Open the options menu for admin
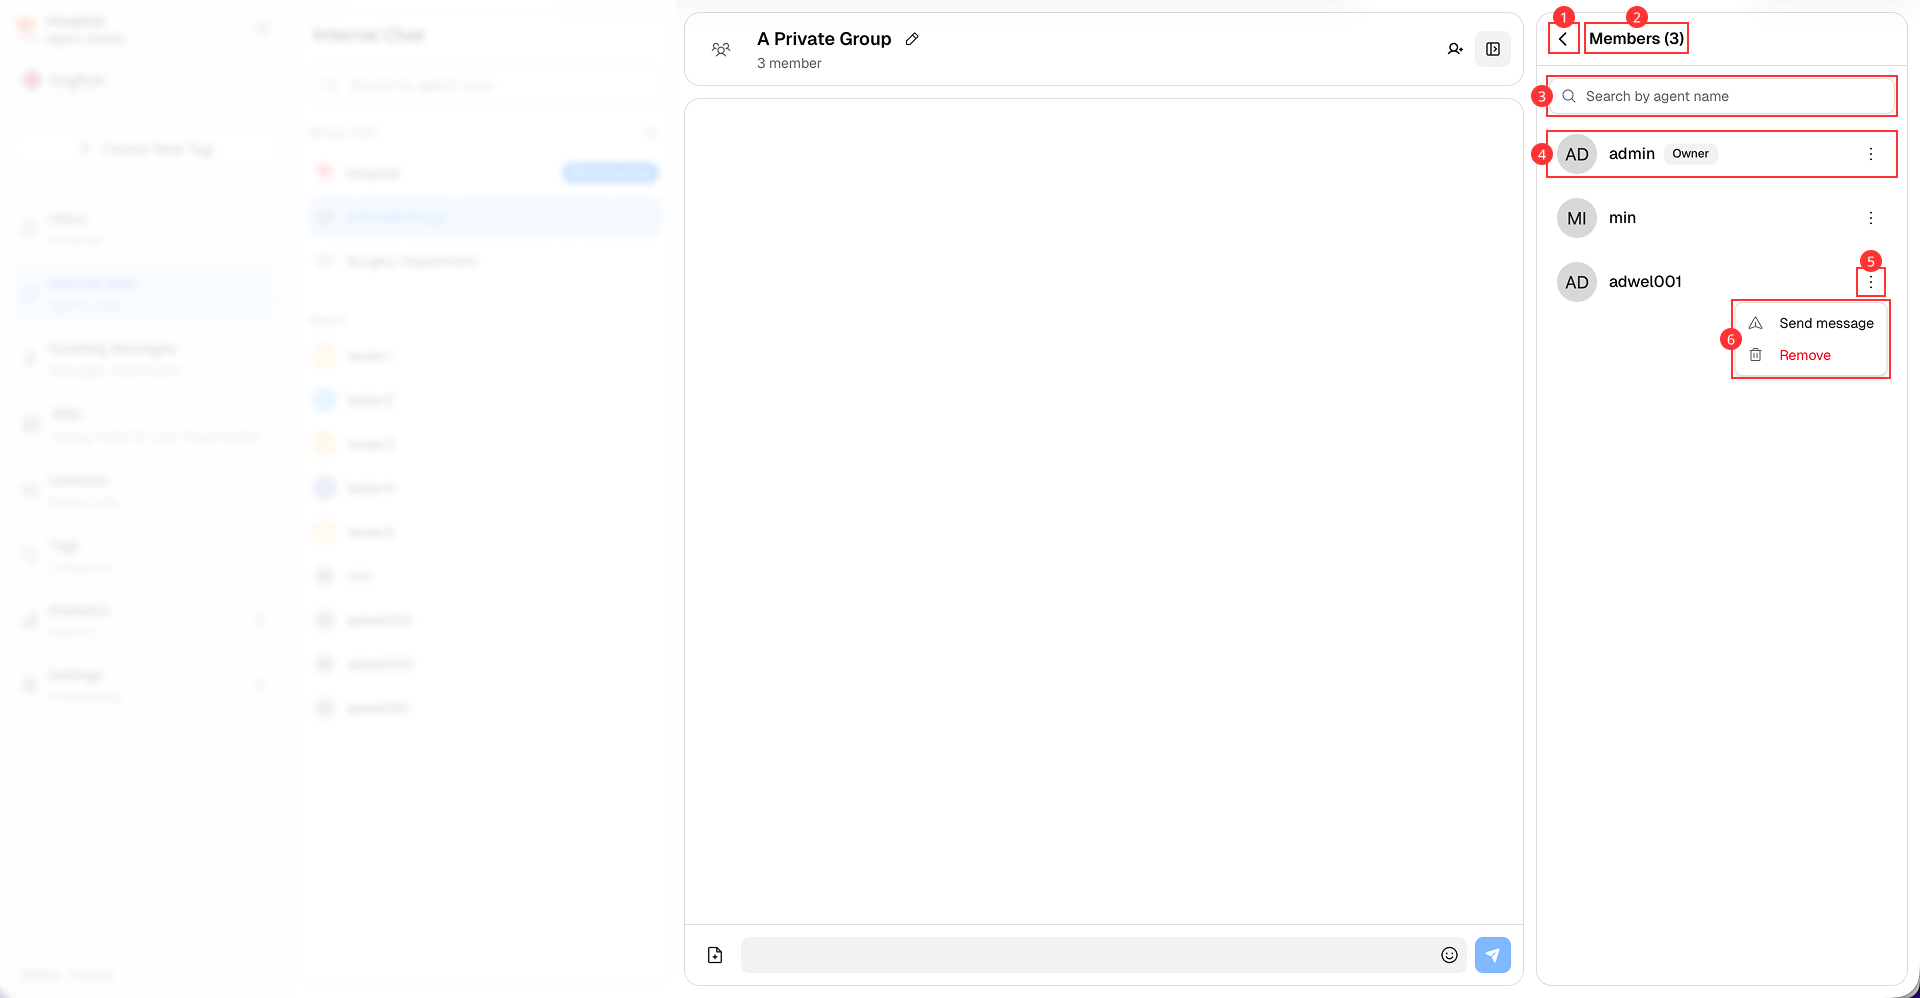The width and height of the screenshot is (1920, 998). tap(1871, 154)
